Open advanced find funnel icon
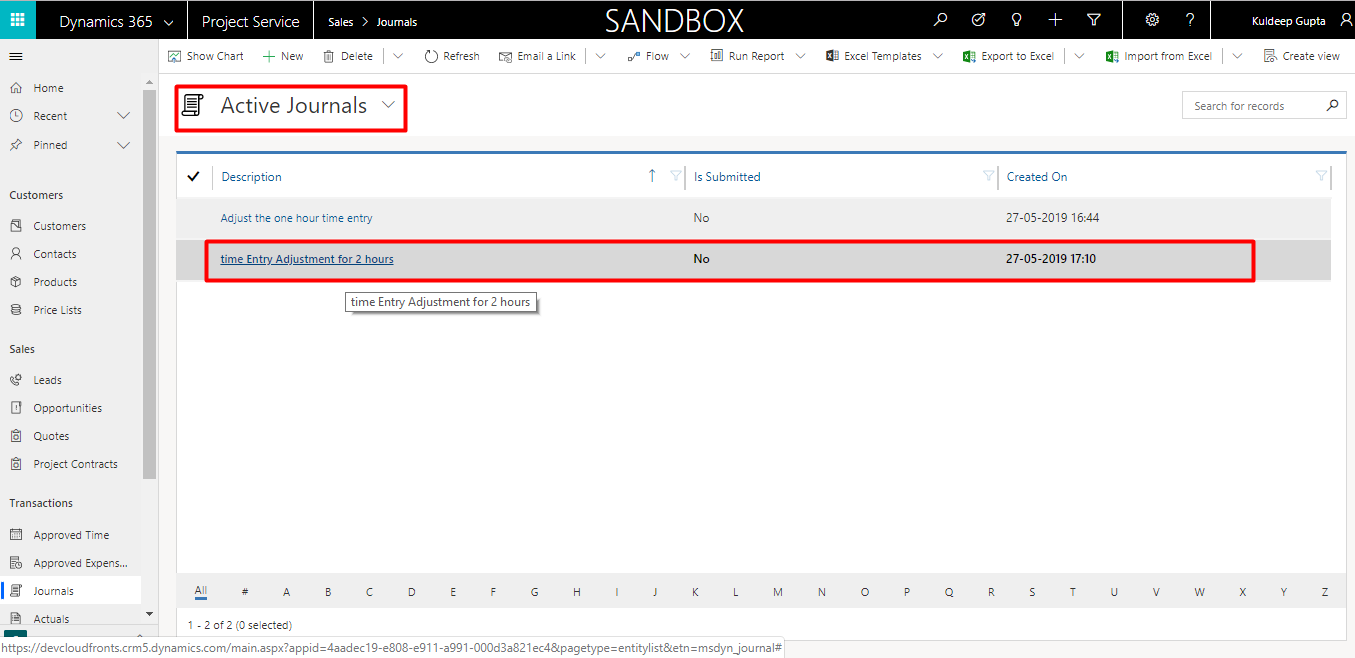 (1093, 20)
